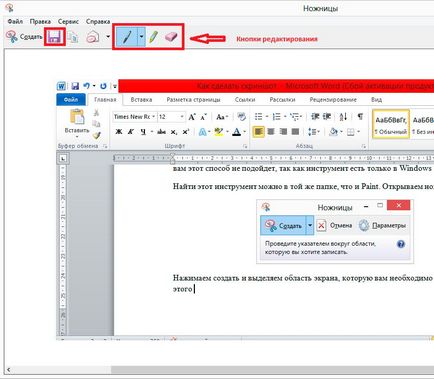This screenshot has width=434, height=379.
Task: Click Создать in the small Ножницы dialog
Action: (x=283, y=226)
